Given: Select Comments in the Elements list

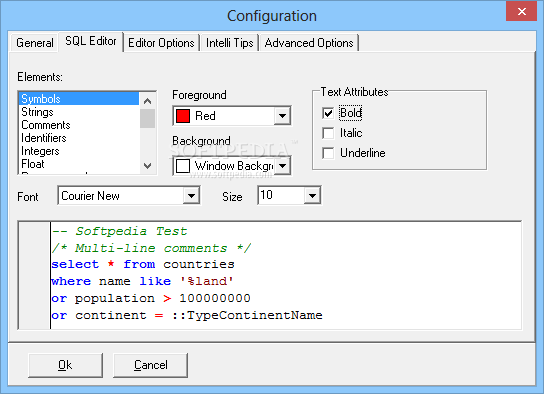Looking at the screenshot, I should 79,125.
